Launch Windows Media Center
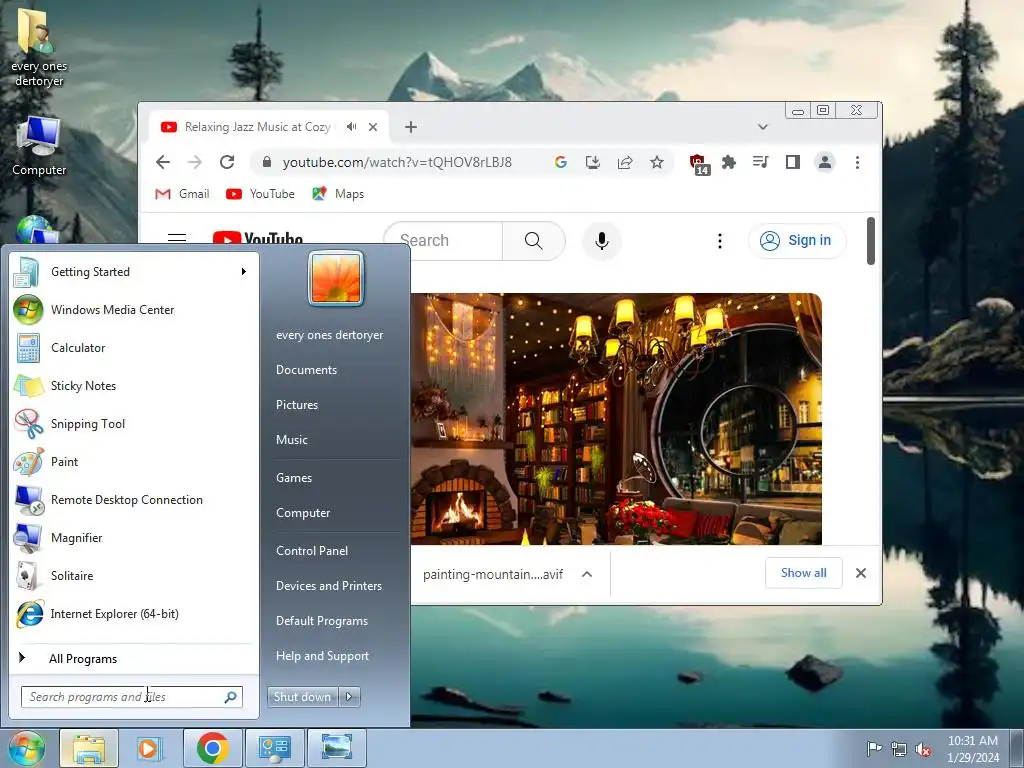 click(134, 310)
